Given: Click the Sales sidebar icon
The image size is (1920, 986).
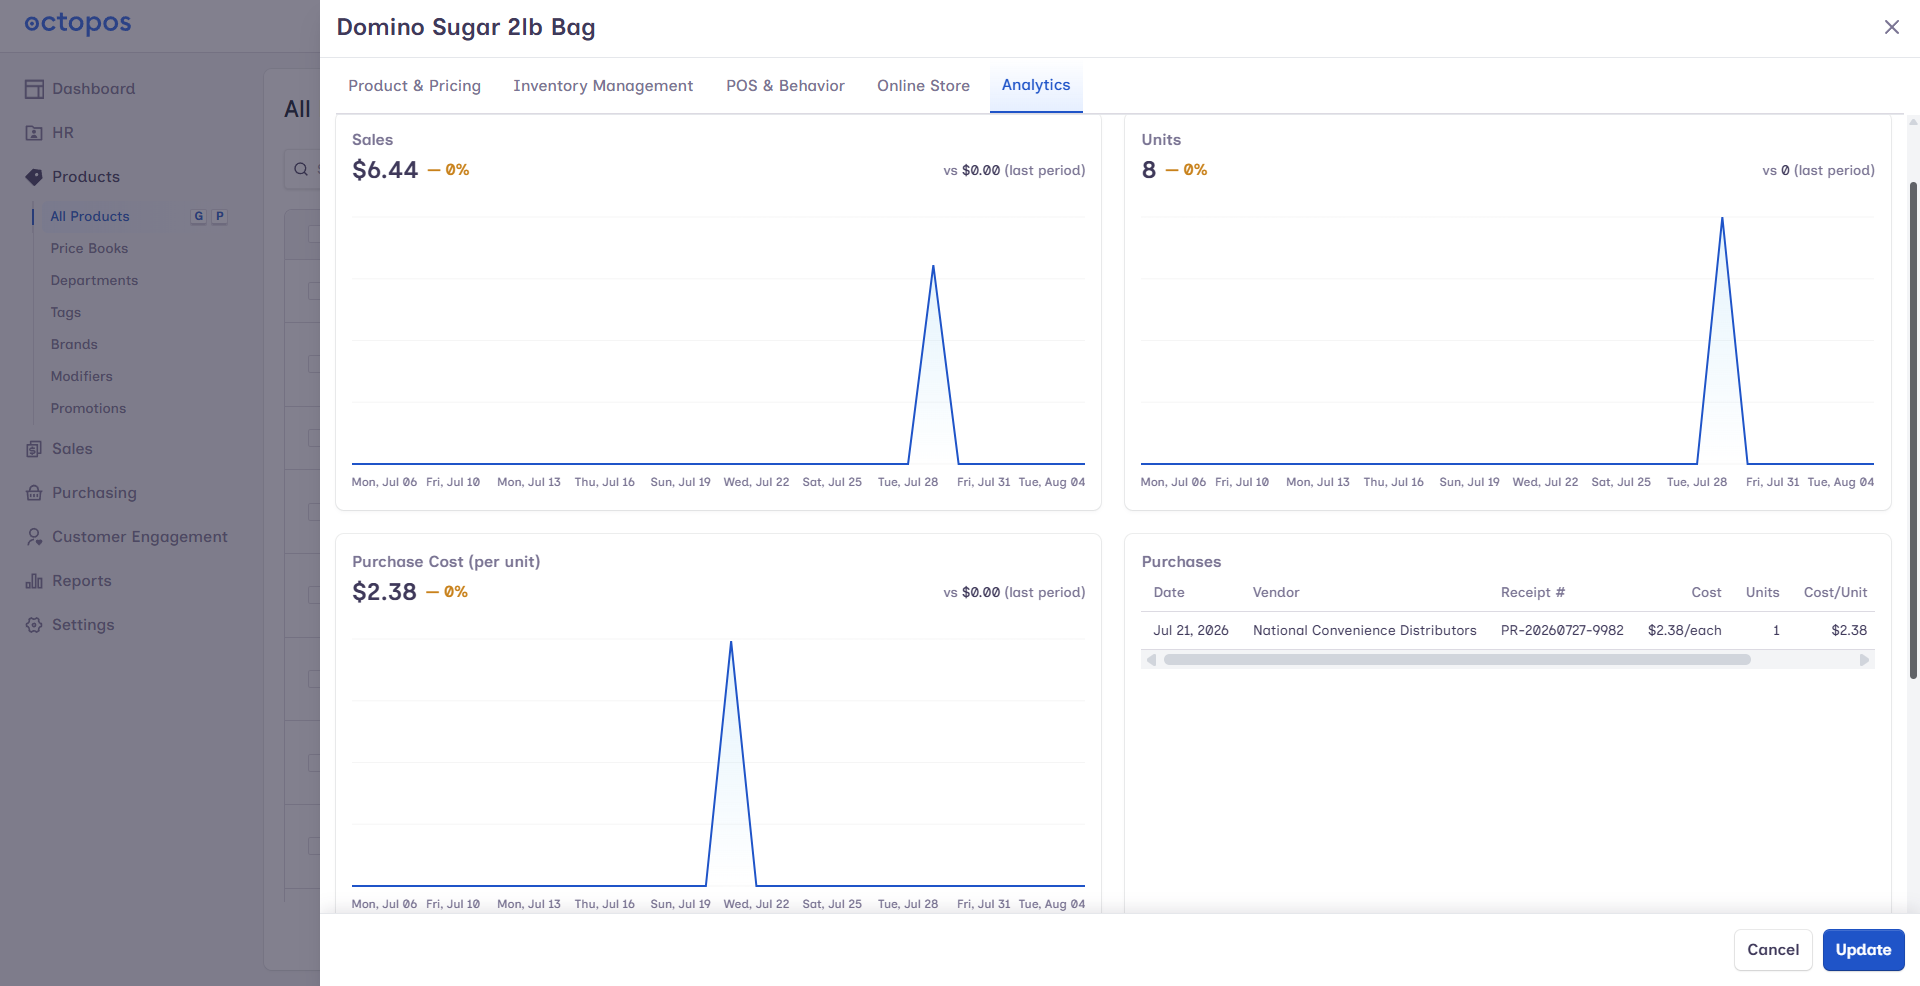Looking at the screenshot, I should [34, 449].
